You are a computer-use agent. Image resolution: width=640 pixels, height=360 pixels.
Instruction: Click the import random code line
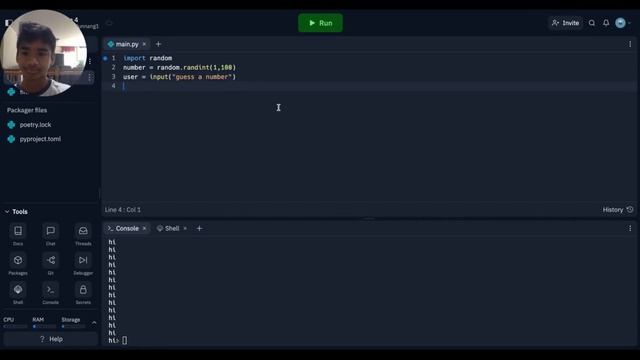[x=147, y=58]
